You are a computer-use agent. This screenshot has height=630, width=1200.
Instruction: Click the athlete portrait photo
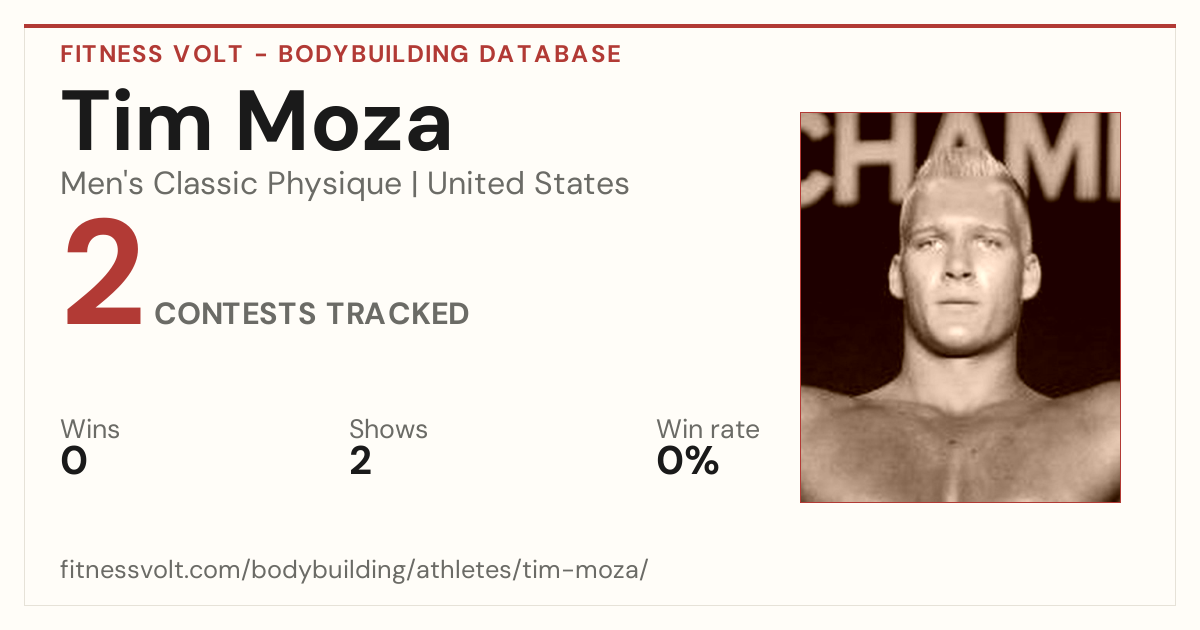(960, 307)
